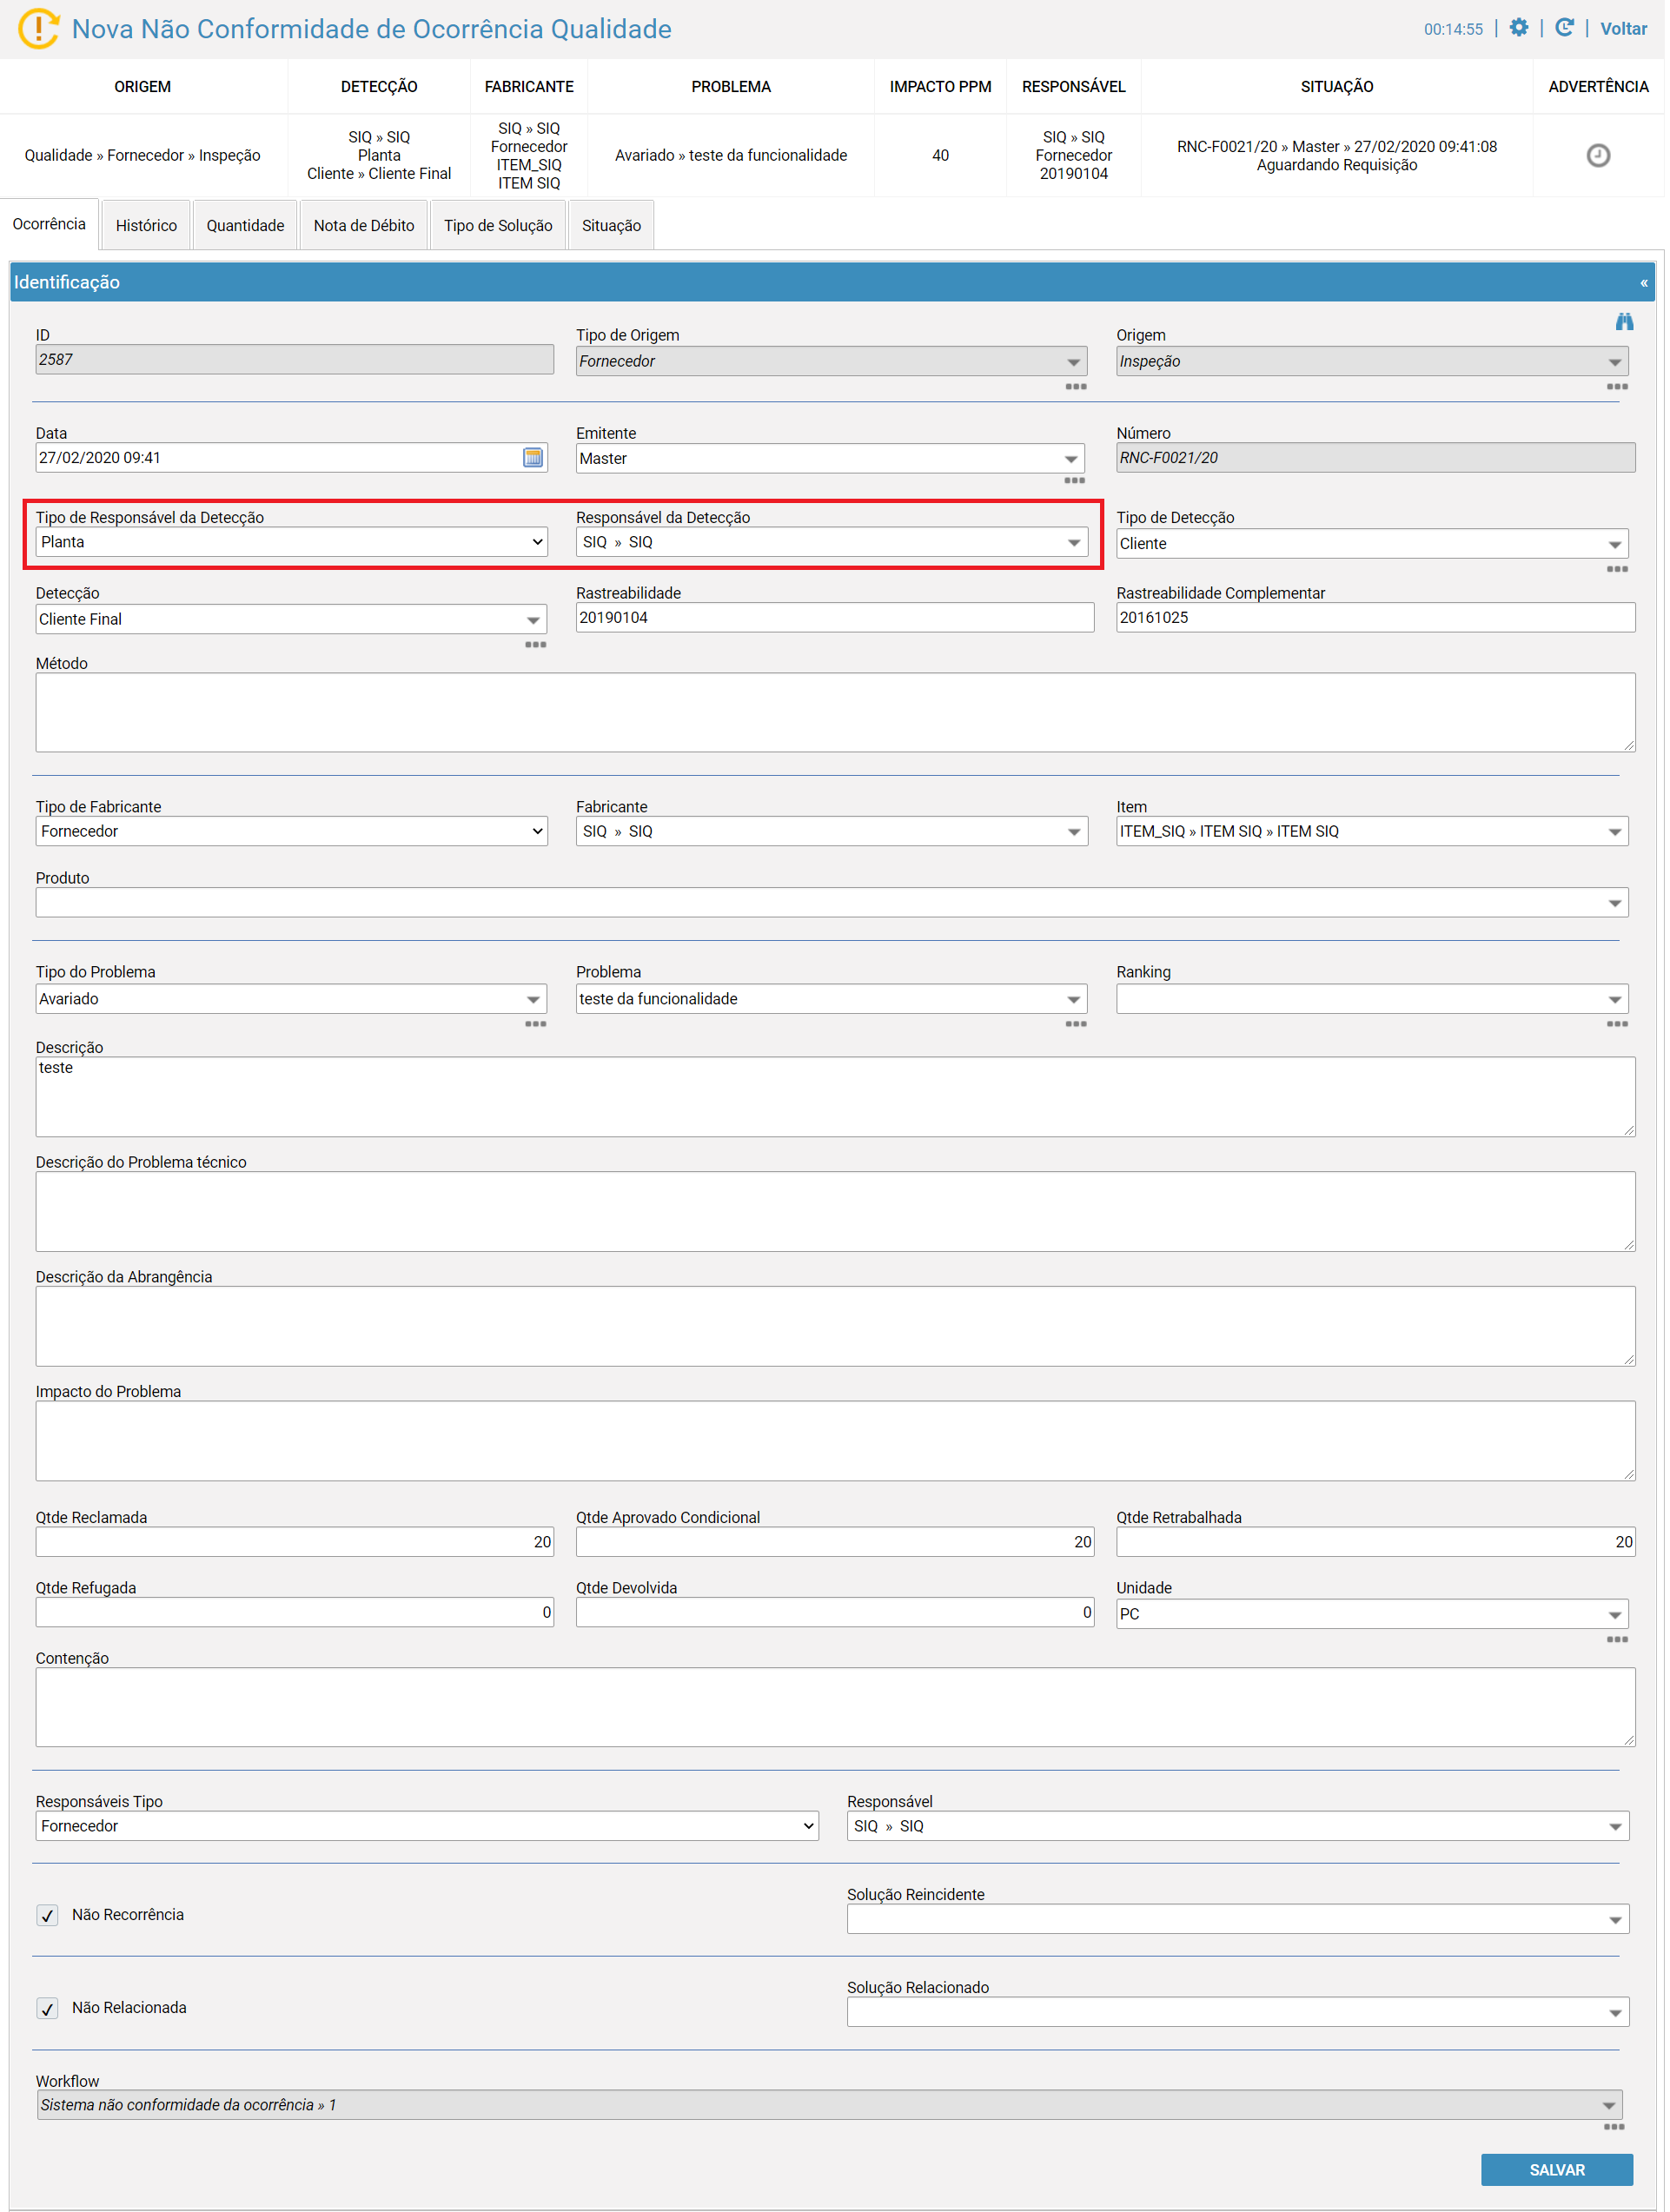1670x2212 pixels.
Task: Expand the Tipo de Fabricante dropdown
Action: [x=292, y=832]
